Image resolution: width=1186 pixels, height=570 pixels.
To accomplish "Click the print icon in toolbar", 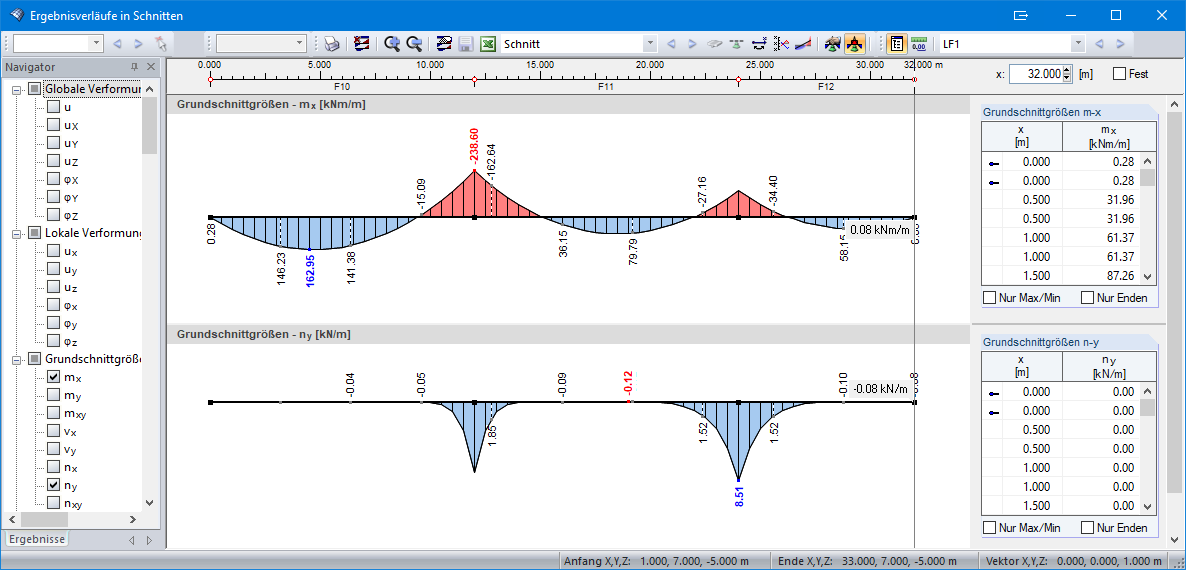I will tap(331, 44).
